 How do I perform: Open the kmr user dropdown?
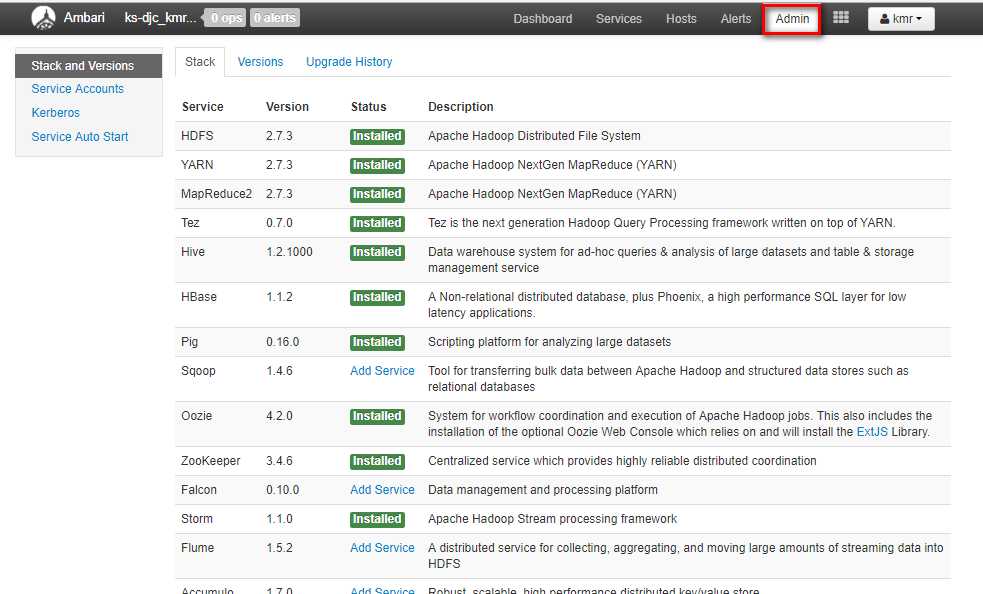901,19
